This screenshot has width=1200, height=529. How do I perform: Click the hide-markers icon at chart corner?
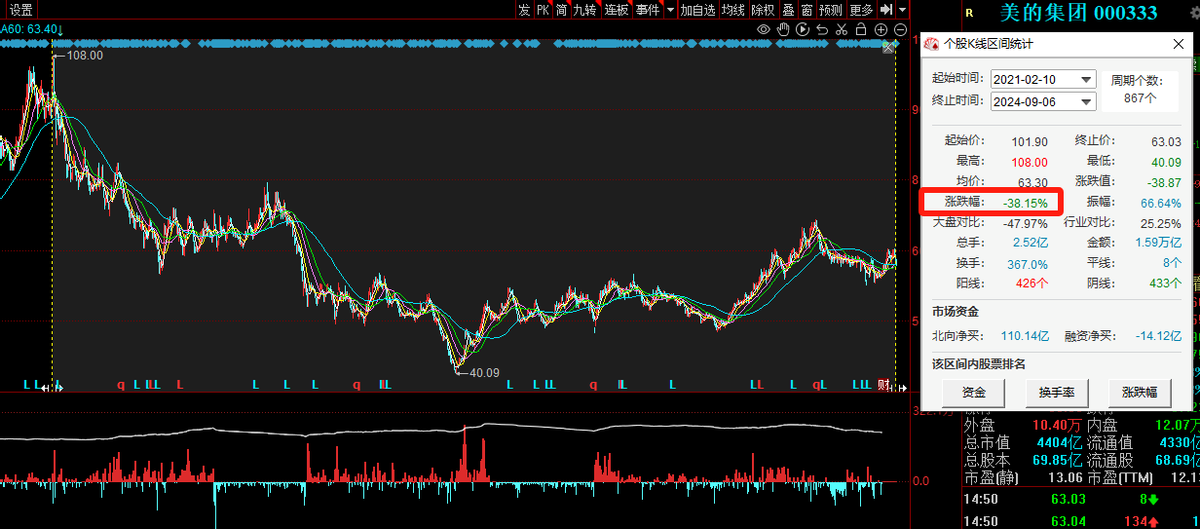(888, 47)
